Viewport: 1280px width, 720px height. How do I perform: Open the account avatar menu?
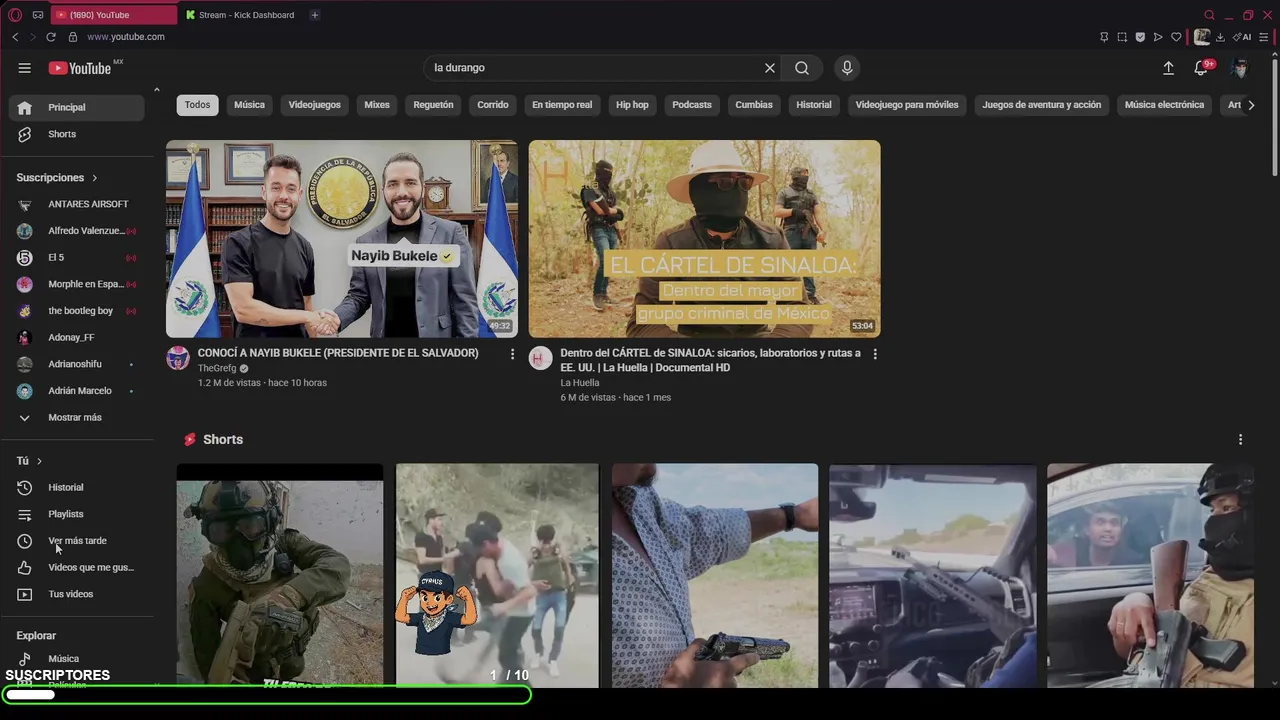pos(1240,68)
